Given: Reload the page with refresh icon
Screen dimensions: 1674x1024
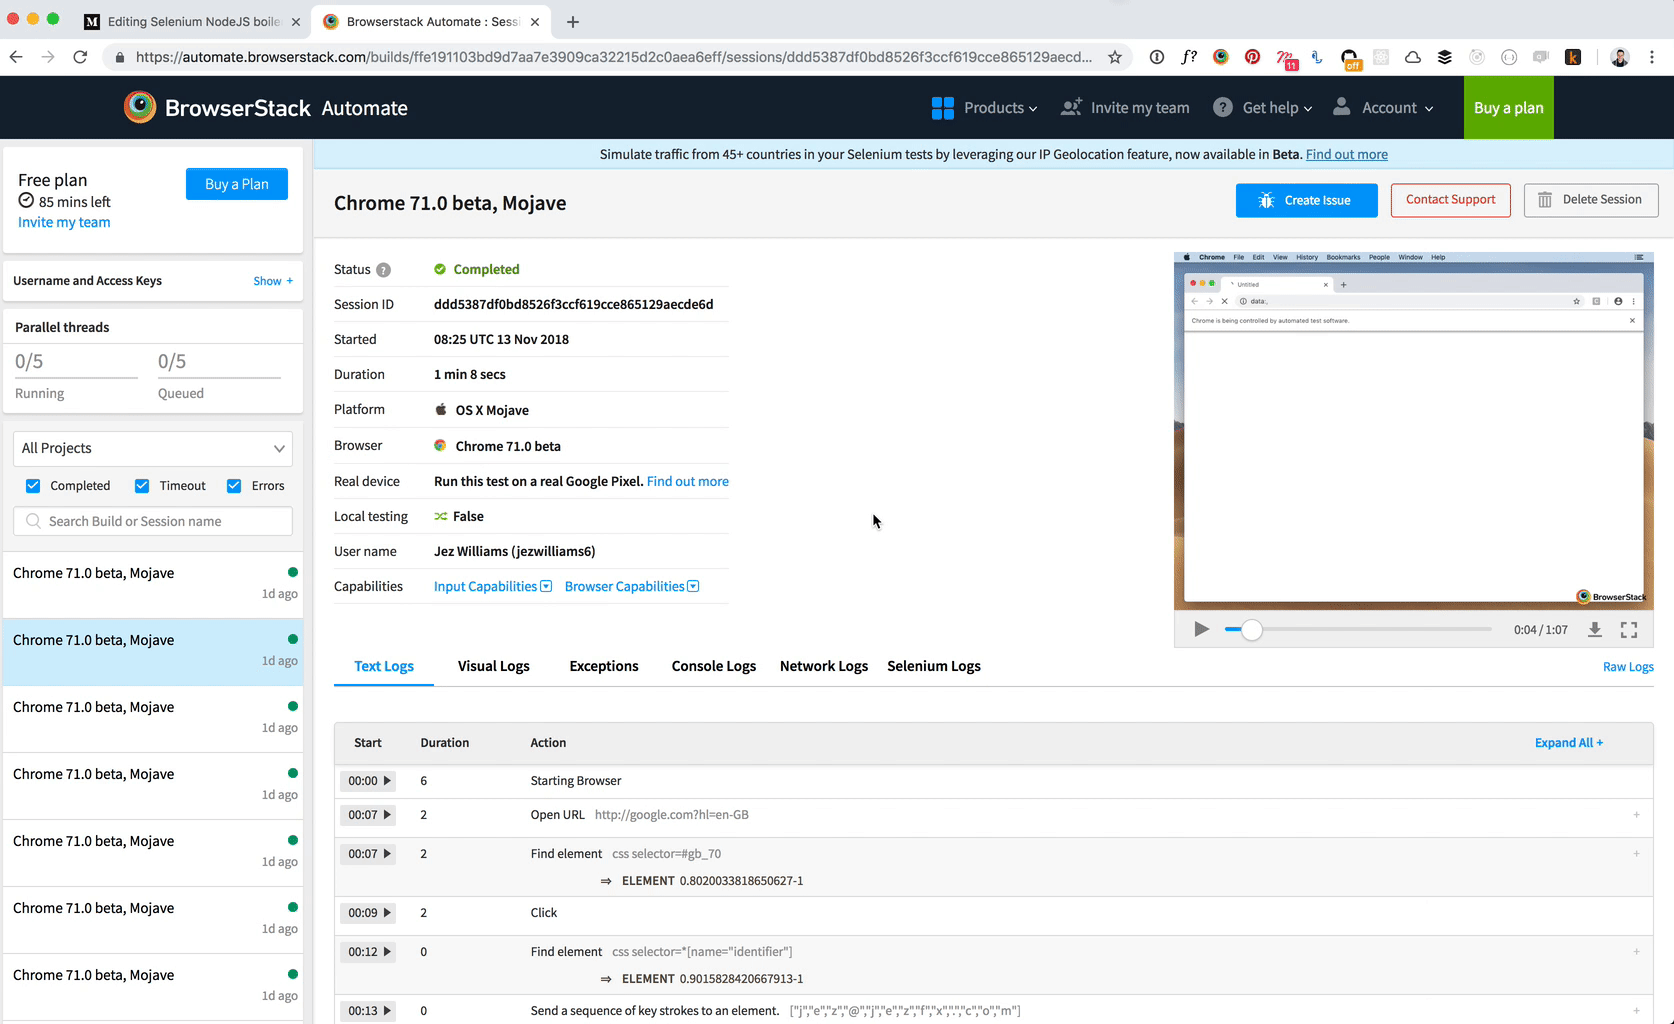Looking at the screenshot, I should (x=80, y=57).
